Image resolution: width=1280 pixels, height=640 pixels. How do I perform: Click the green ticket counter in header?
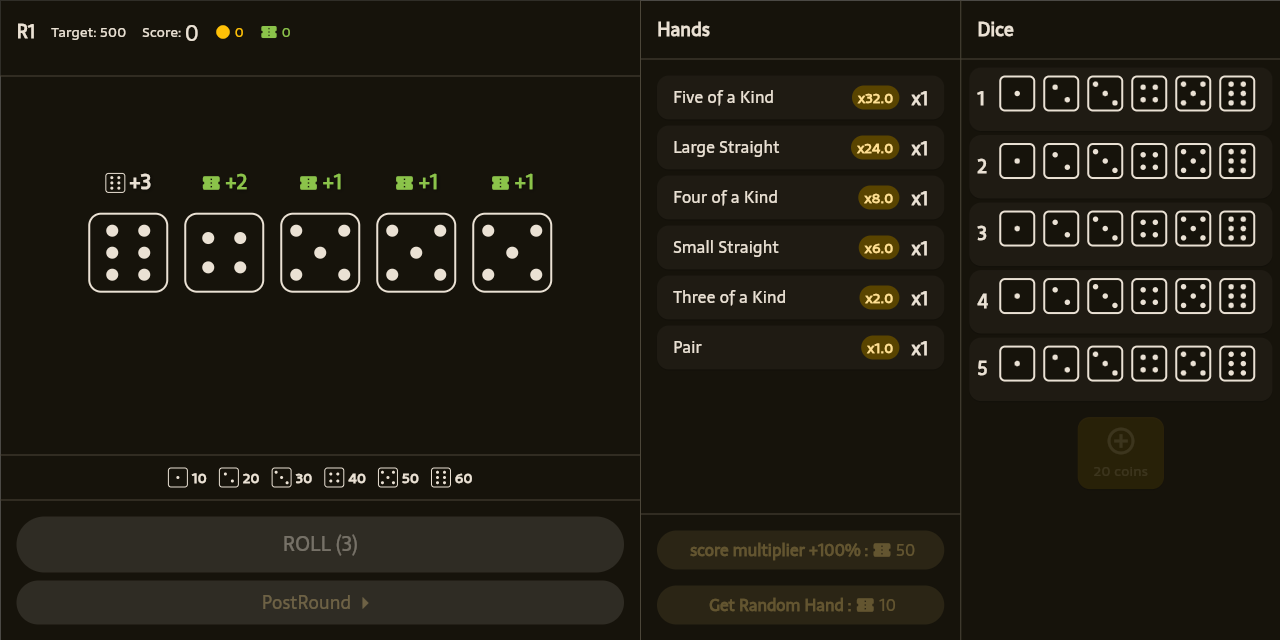click(x=276, y=32)
